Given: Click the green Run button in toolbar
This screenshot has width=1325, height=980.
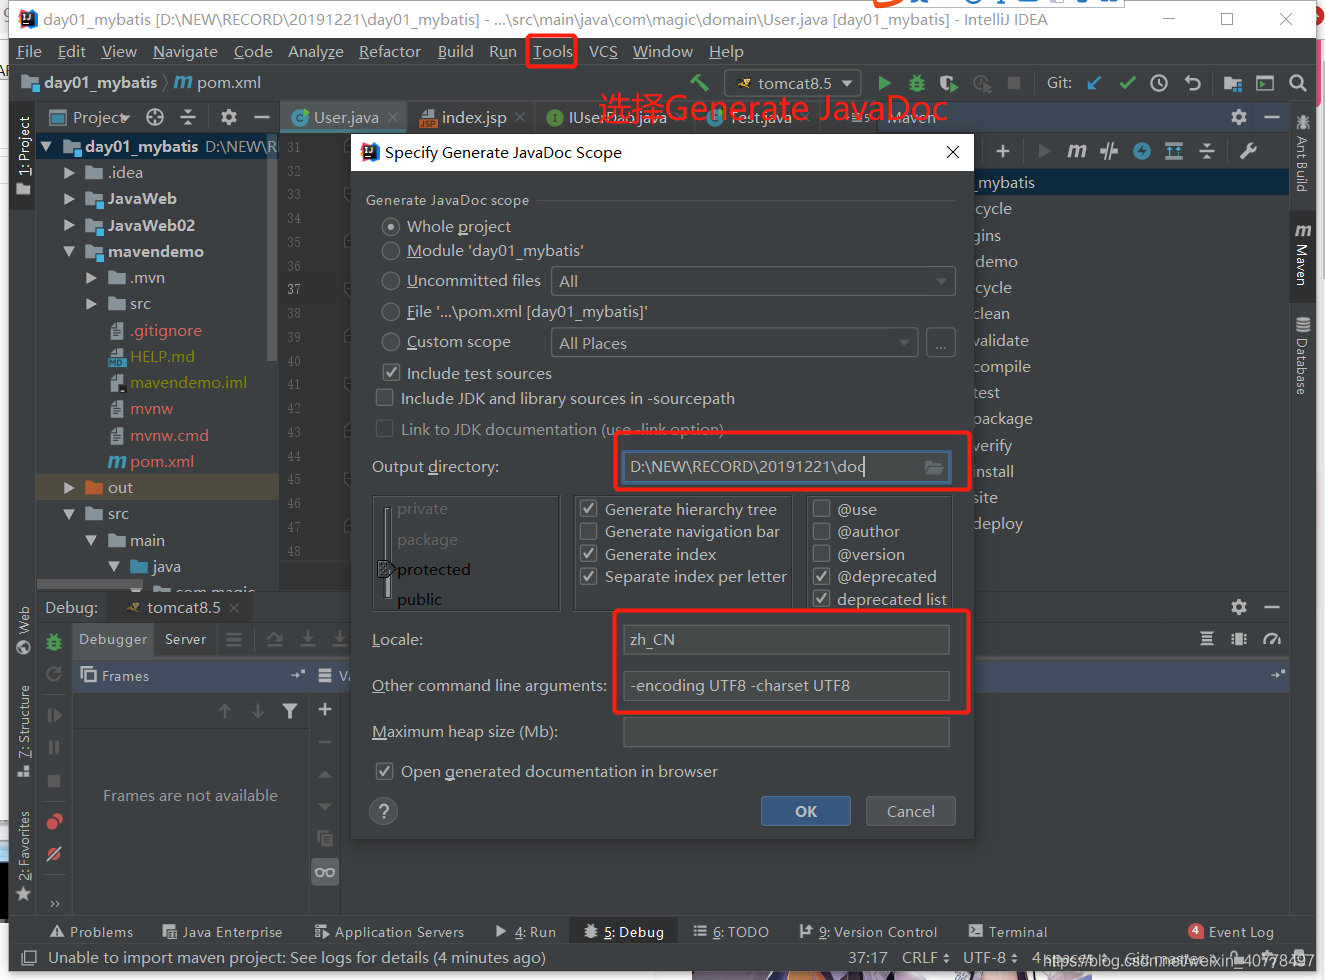Looking at the screenshot, I should click(x=884, y=83).
